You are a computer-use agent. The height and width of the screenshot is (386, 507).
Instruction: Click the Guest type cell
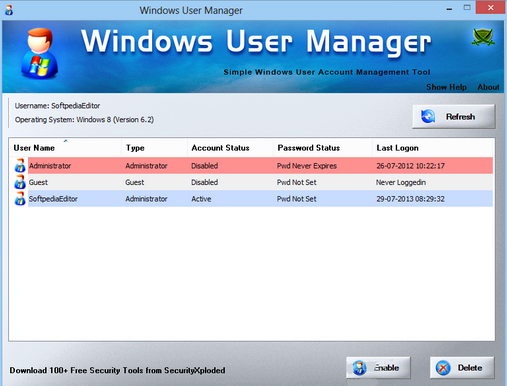[x=135, y=182]
